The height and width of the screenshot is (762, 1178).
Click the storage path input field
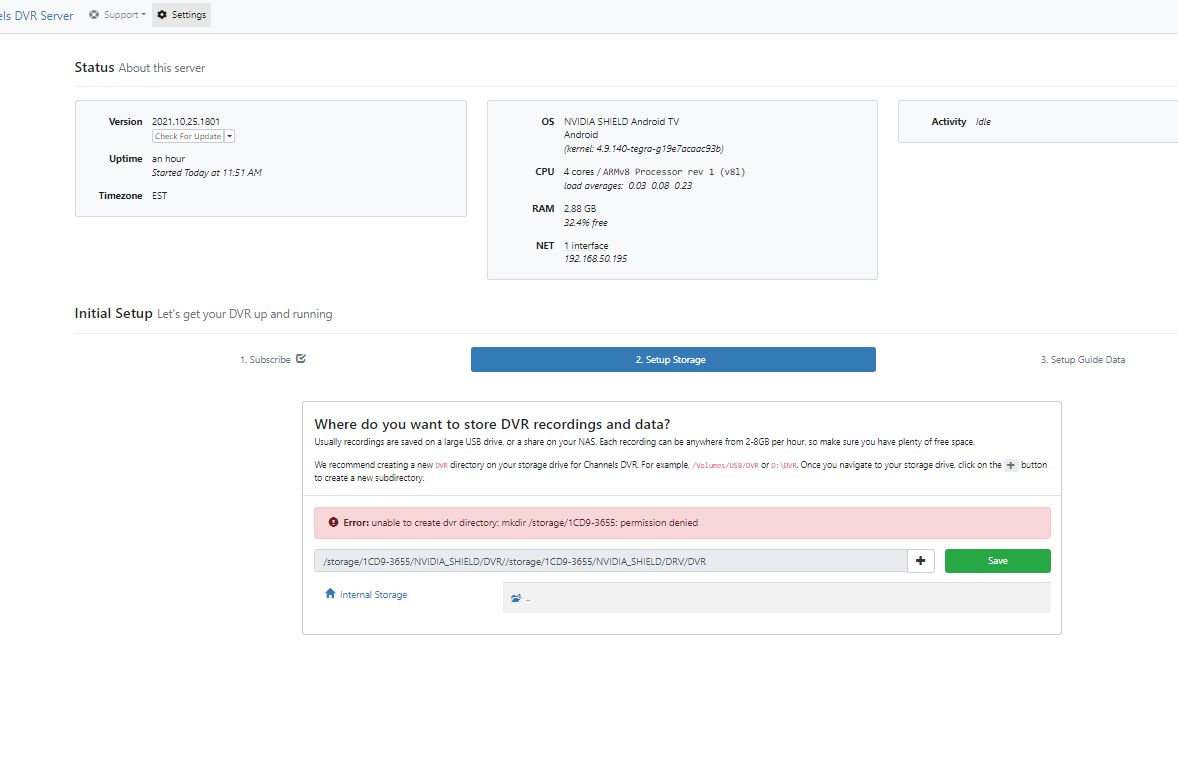click(610, 561)
